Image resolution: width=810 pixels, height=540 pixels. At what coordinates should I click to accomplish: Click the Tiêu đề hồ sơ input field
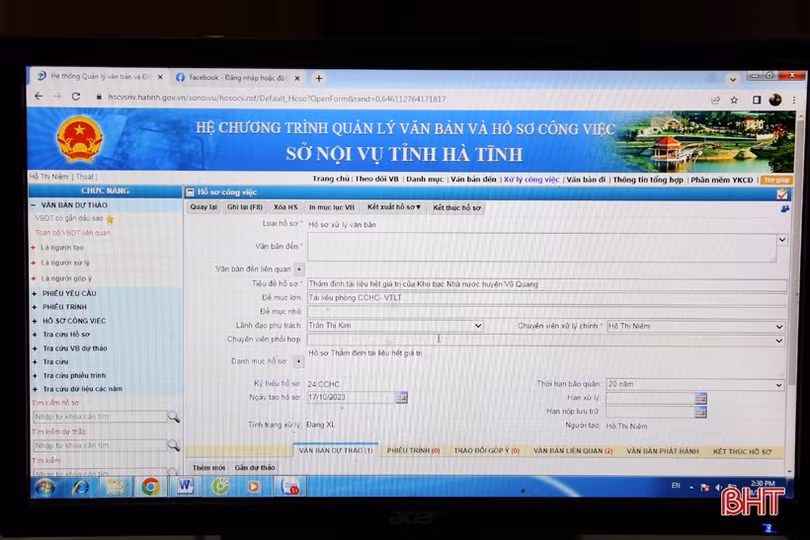547,284
